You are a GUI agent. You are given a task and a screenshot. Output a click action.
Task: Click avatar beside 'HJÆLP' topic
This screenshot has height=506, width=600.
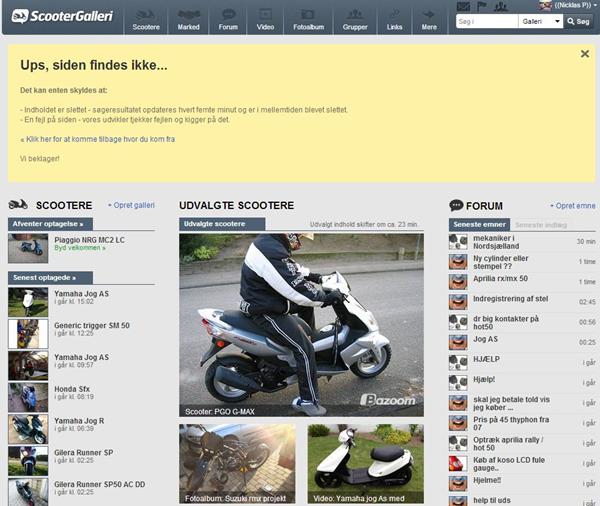coord(458,363)
